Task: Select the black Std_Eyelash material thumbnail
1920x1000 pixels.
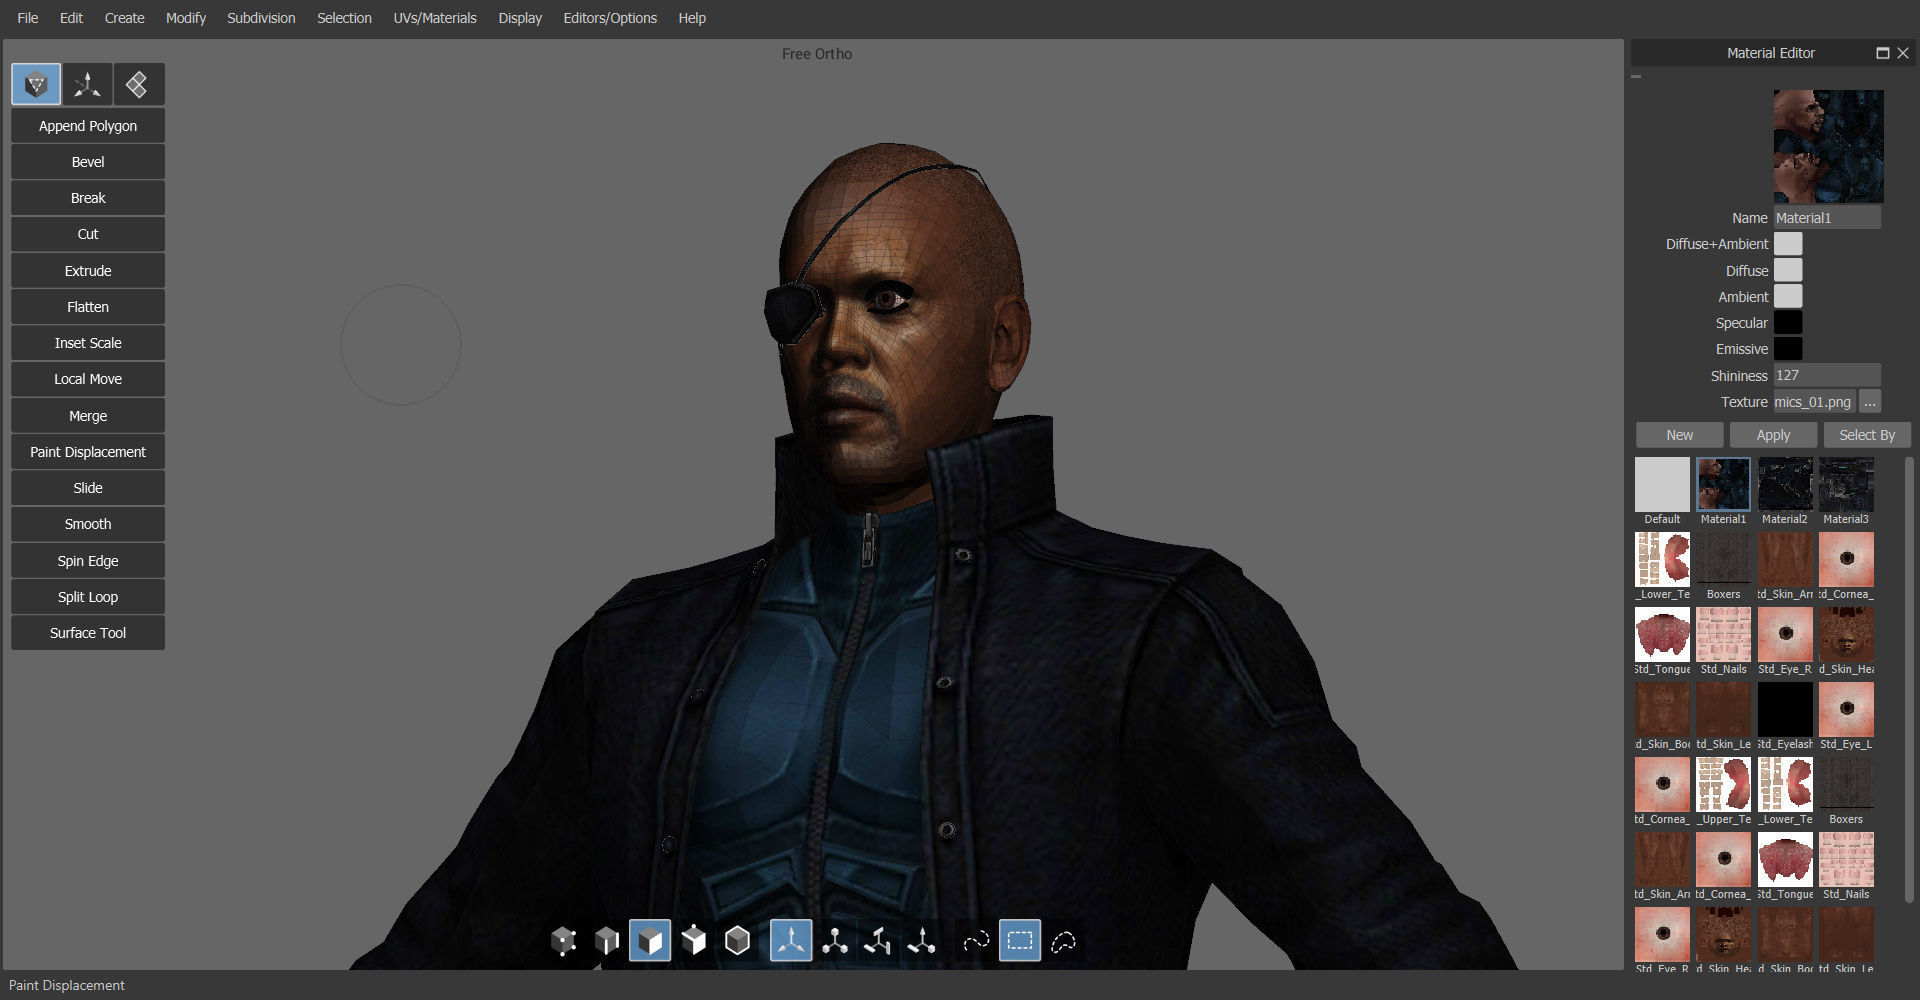Action: (1785, 710)
